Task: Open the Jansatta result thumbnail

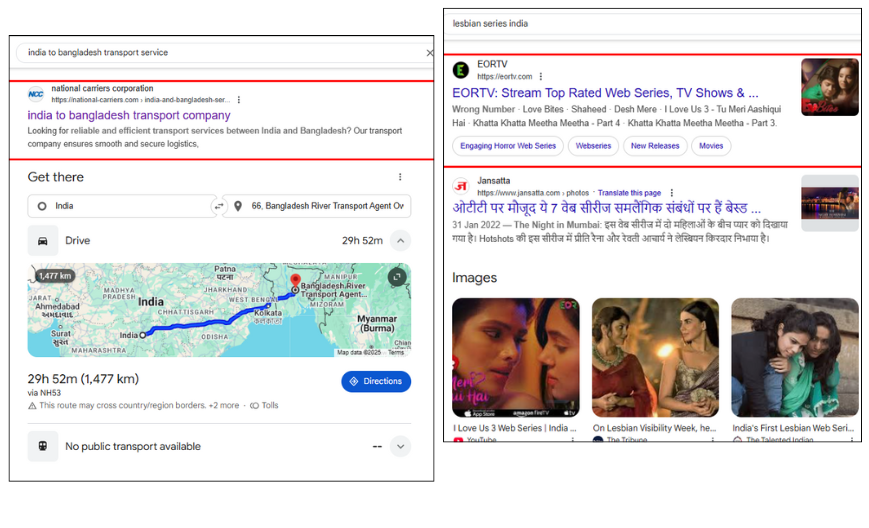Action: (830, 203)
